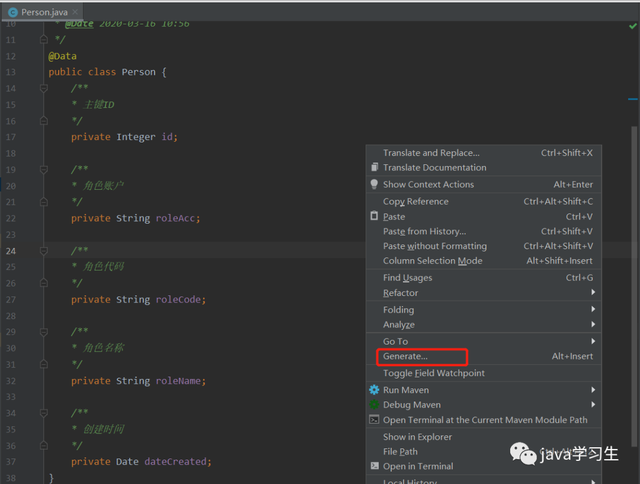
Task: Click the Integer type on line 17
Action: tap(136, 137)
